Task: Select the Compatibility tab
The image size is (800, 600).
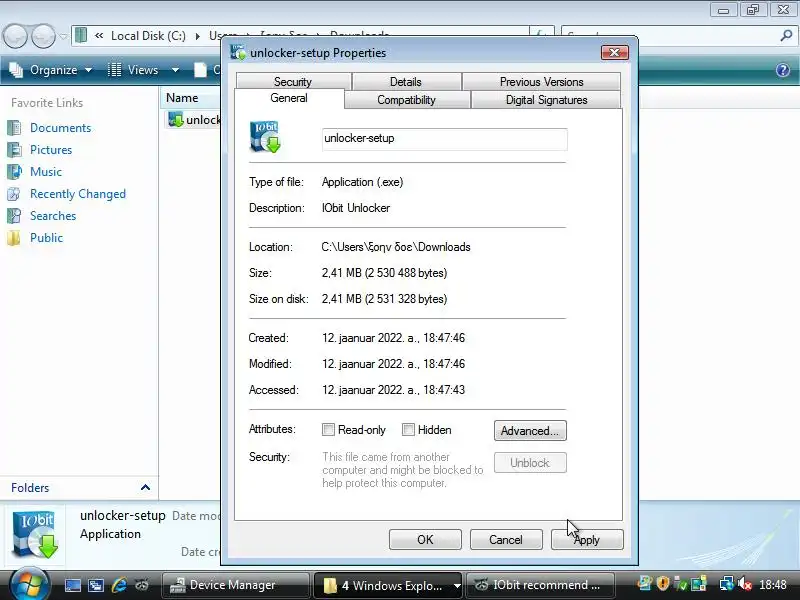Action: click(406, 99)
